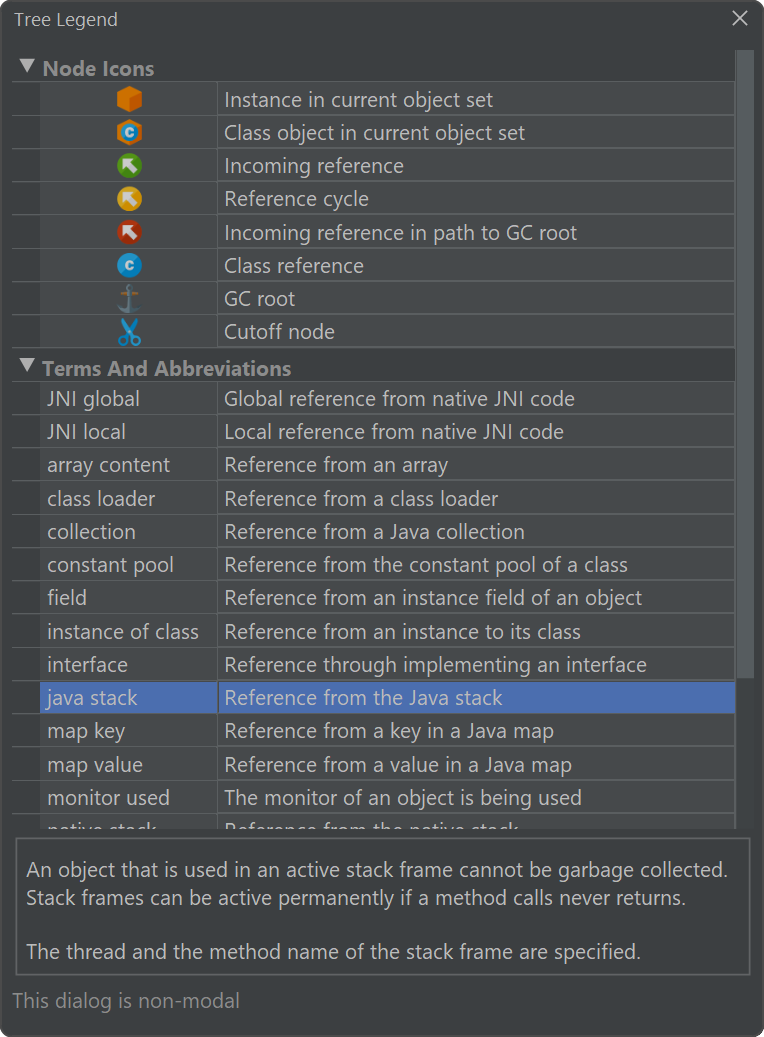Click the anchor GC root icon
This screenshot has height=1037, width=764.
click(x=129, y=299)
